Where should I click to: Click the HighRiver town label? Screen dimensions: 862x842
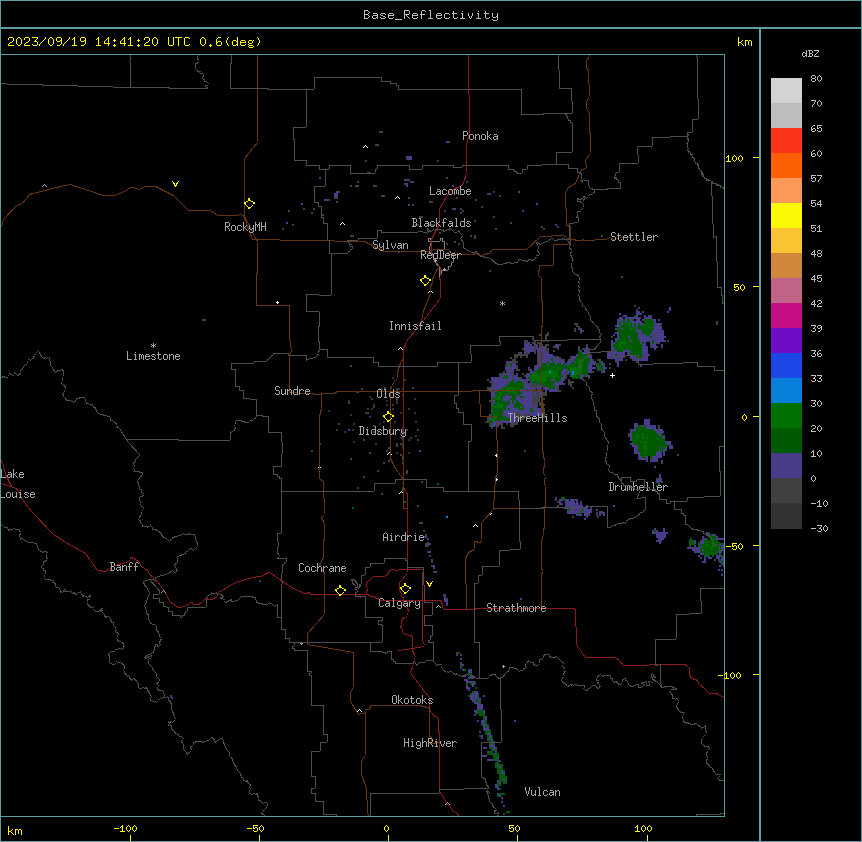pos(430,743)
